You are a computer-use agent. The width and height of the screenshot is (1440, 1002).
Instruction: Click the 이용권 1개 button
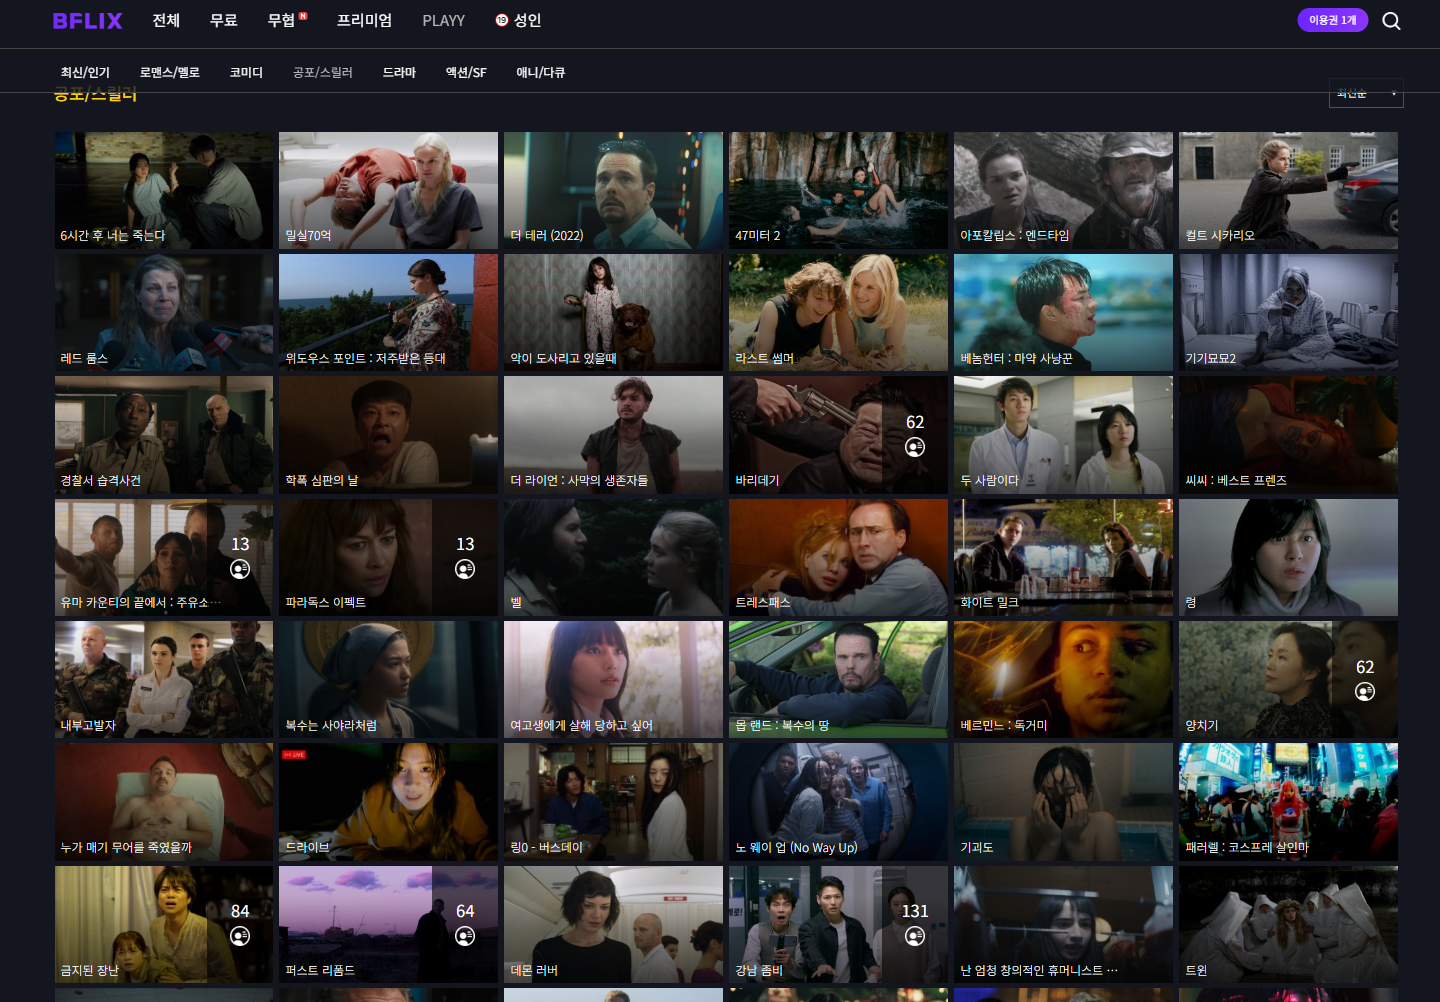coord(1333,20)
